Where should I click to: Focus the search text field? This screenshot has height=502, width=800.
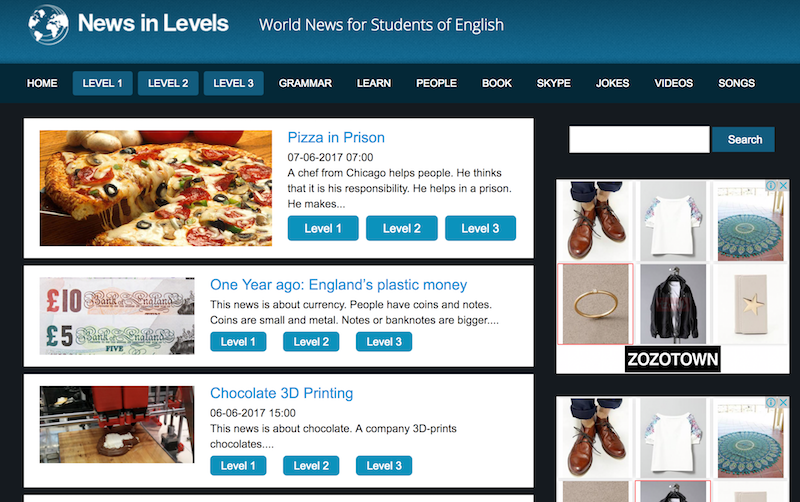pyautogui.click(x=639, y=139)
